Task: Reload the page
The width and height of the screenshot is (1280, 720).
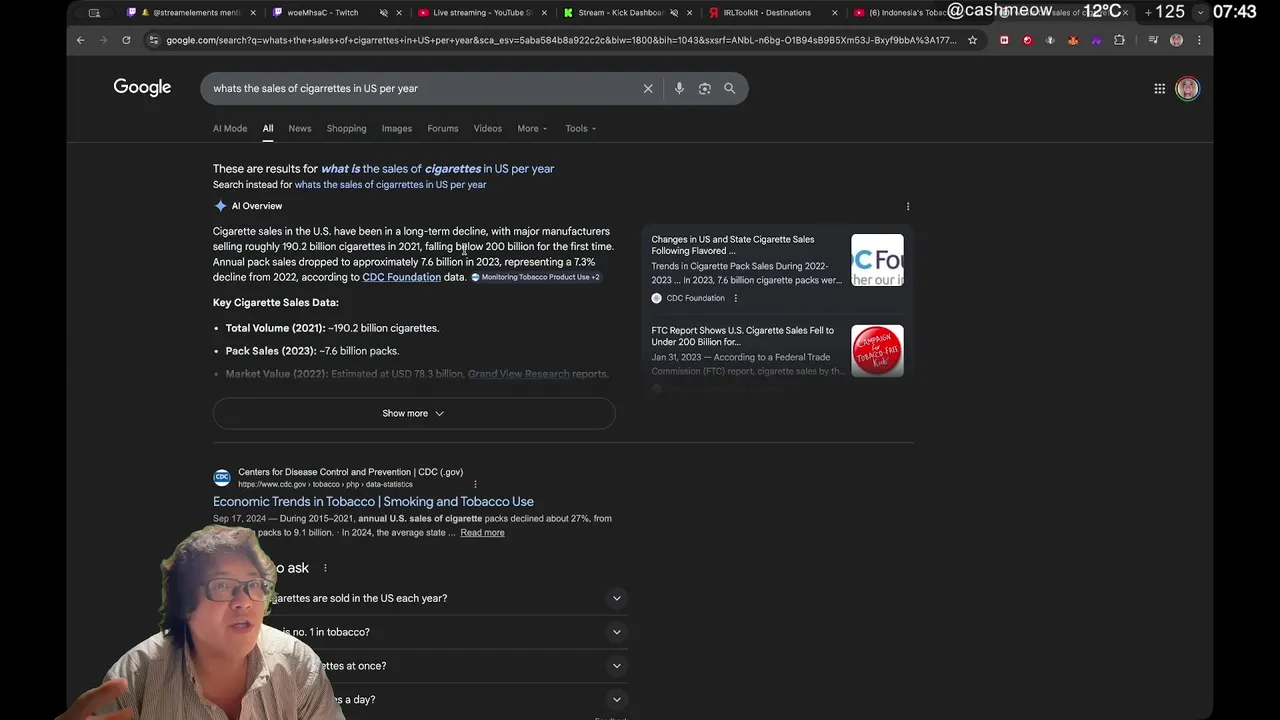Action: coord(126,40)
